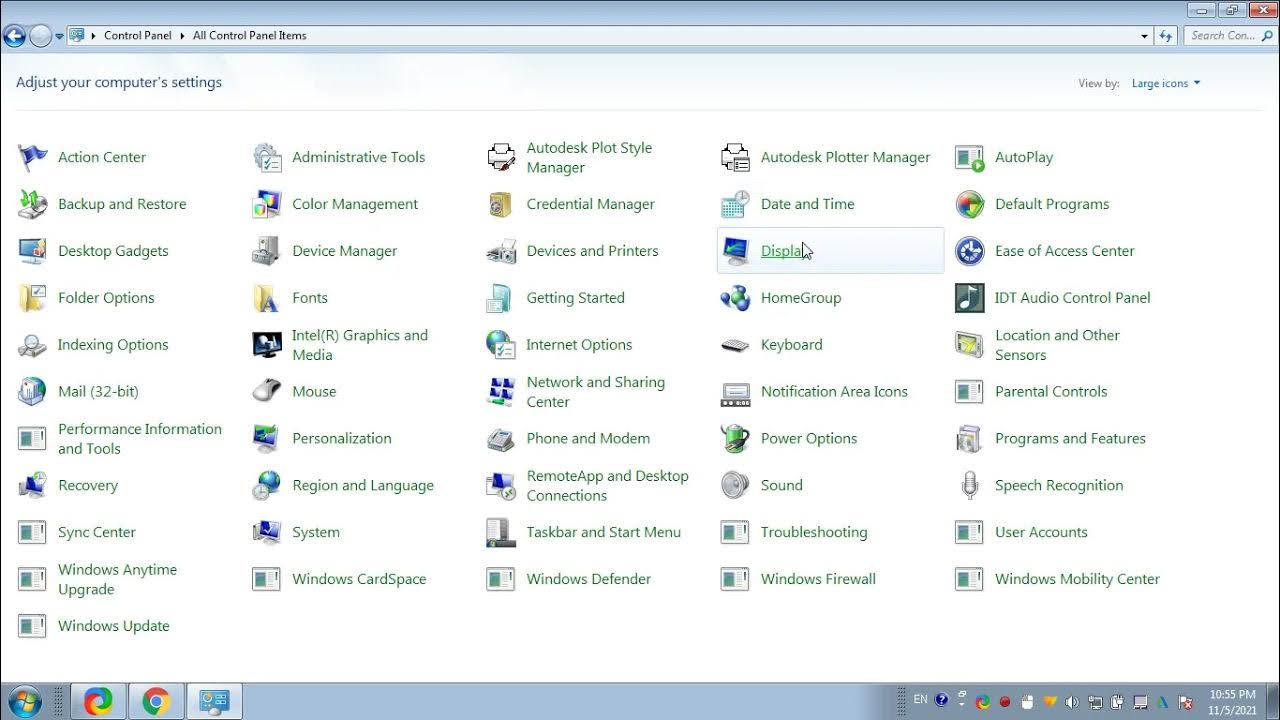This screenshot has width=1280, height=720.
Task: Click the Control Panel breadcrumb
Action: click(138, 36)
